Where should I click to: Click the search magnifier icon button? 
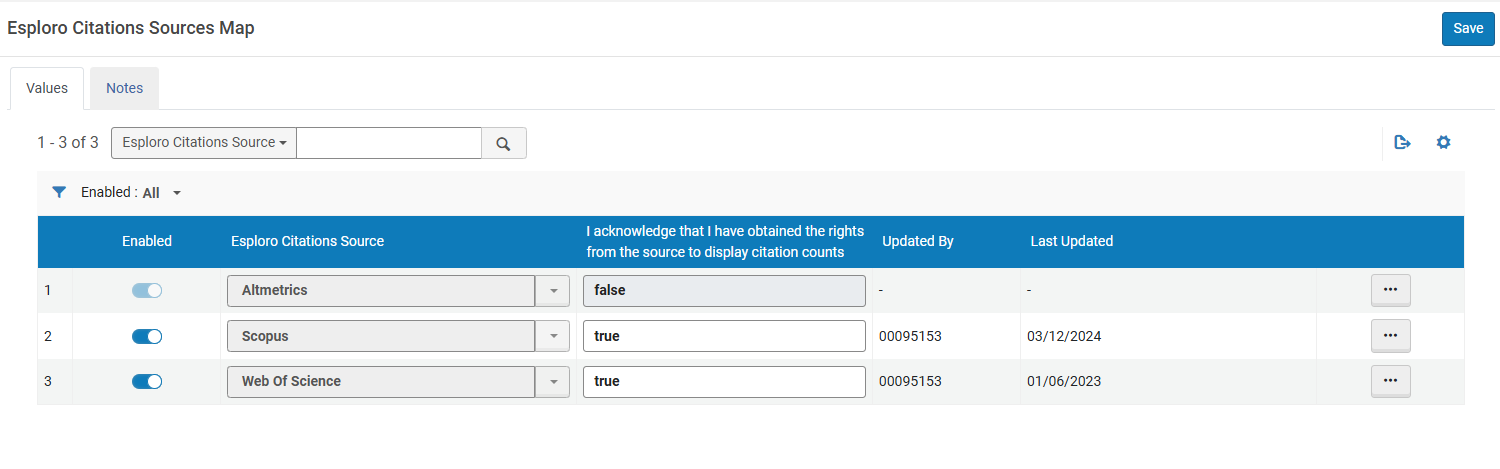click(x=504, y=143)
